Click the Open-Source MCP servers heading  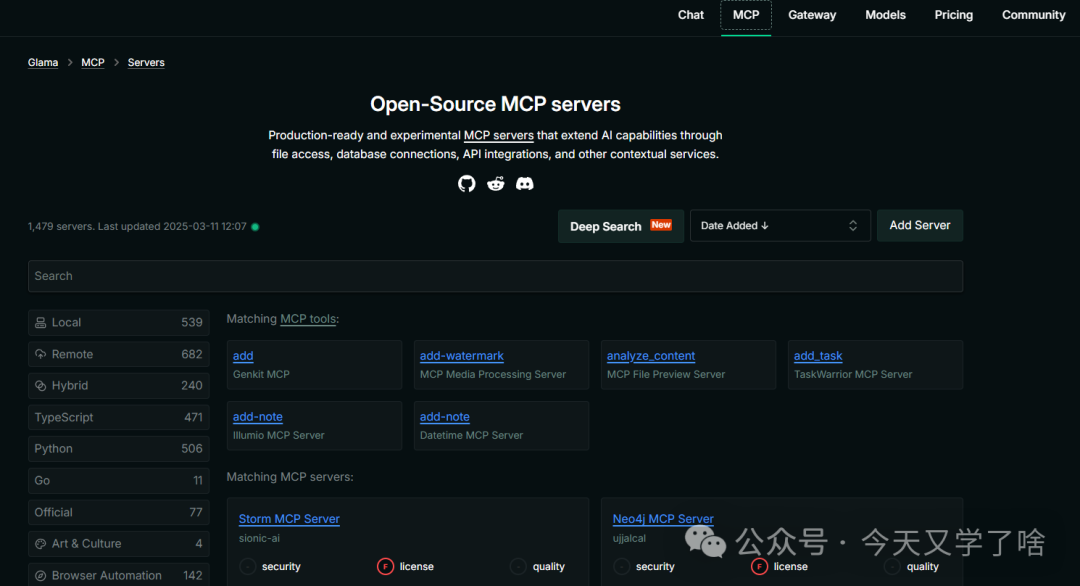click(495, 104)
